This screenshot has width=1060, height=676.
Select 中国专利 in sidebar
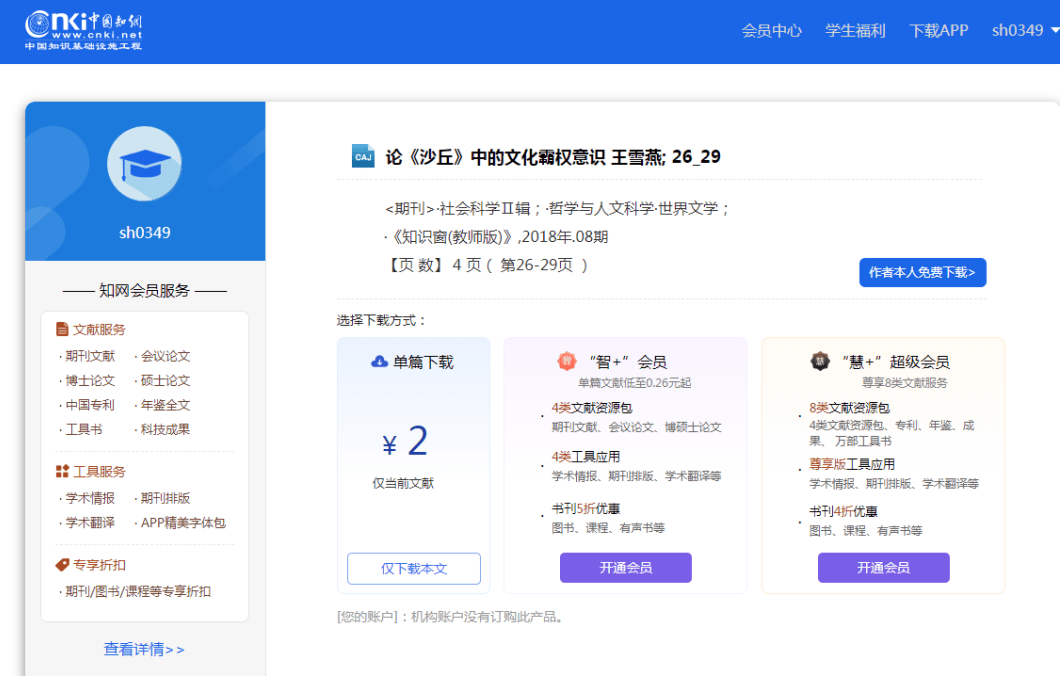point(90,405)
